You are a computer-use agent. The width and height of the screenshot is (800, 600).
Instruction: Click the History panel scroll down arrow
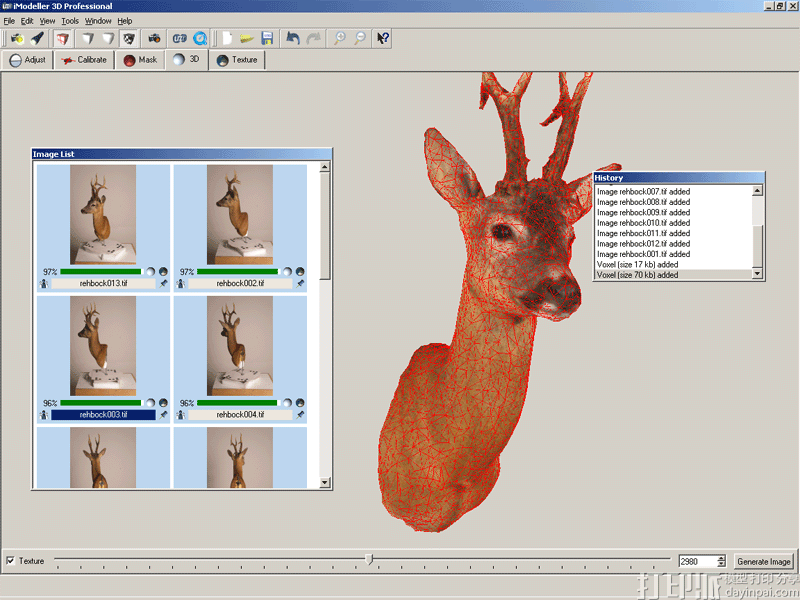coord(758,274)
